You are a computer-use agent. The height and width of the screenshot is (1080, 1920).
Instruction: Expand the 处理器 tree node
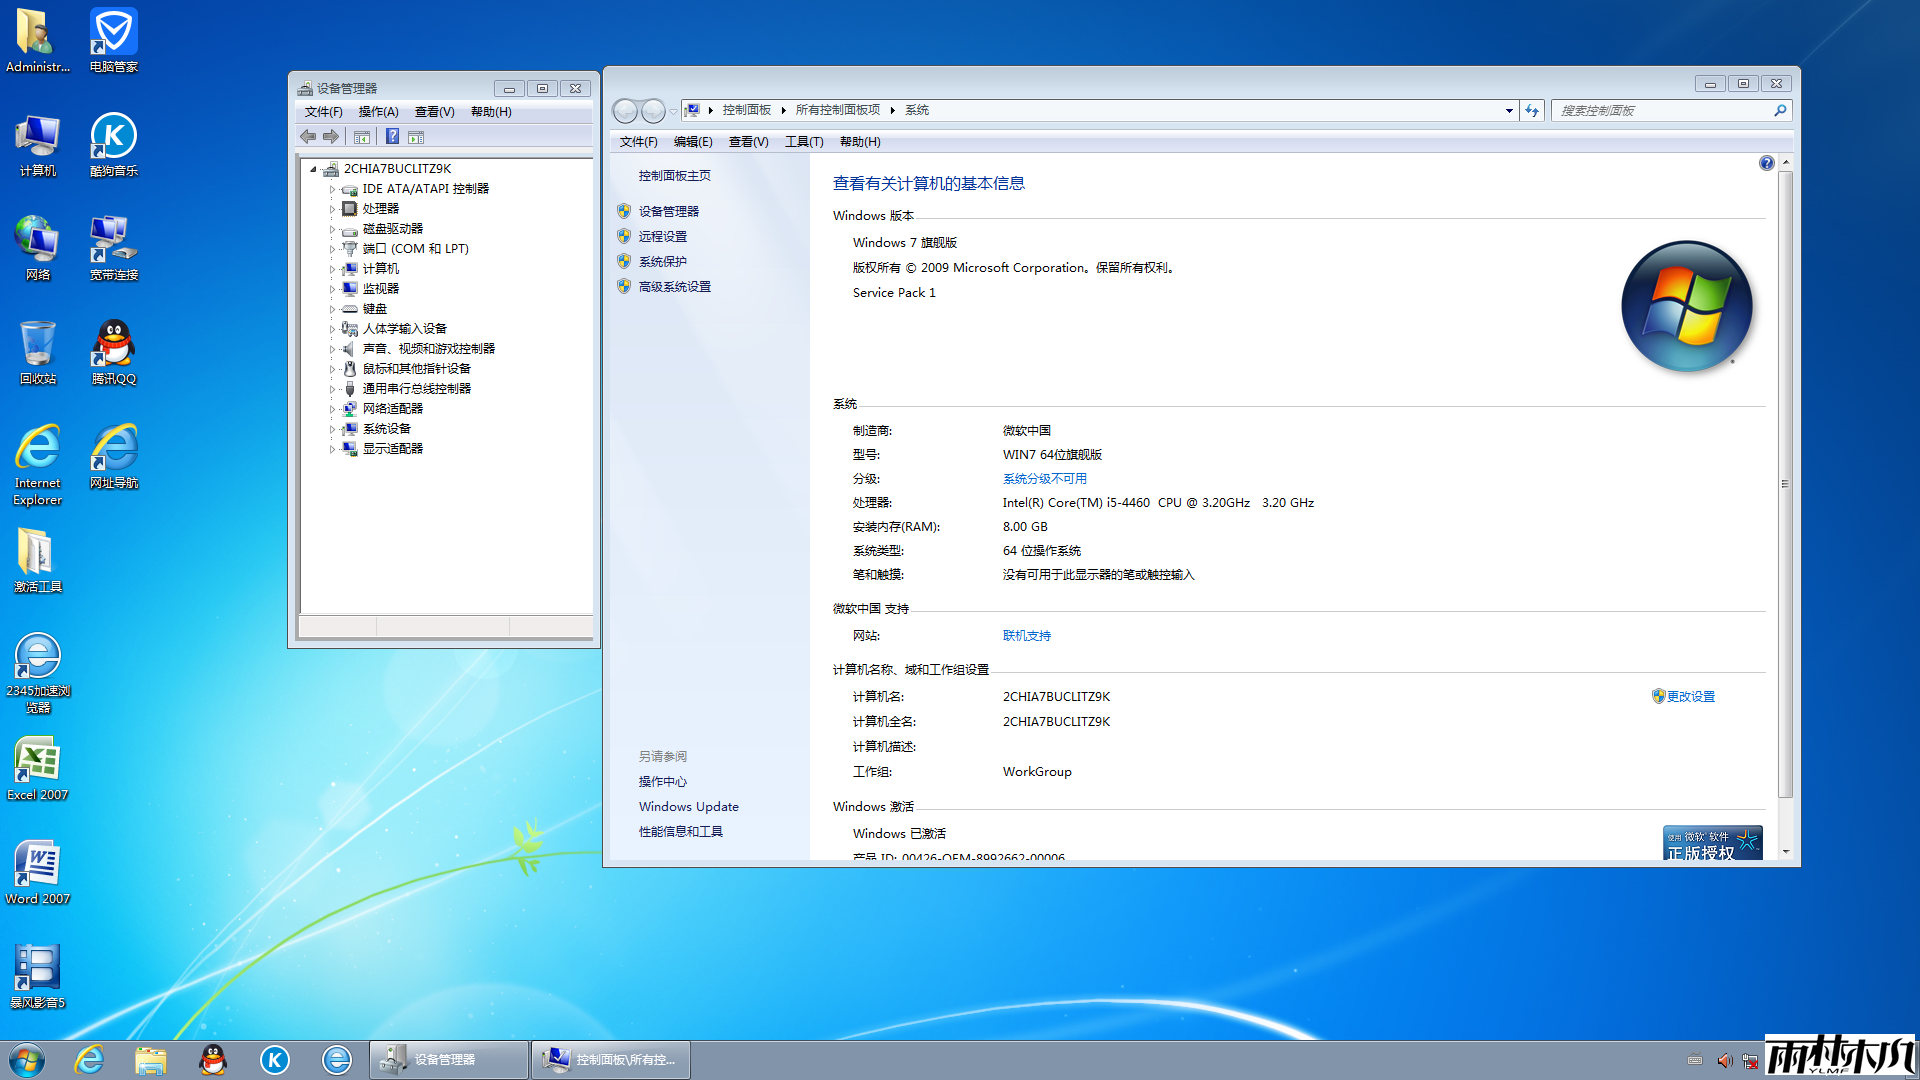coord(332,209)
